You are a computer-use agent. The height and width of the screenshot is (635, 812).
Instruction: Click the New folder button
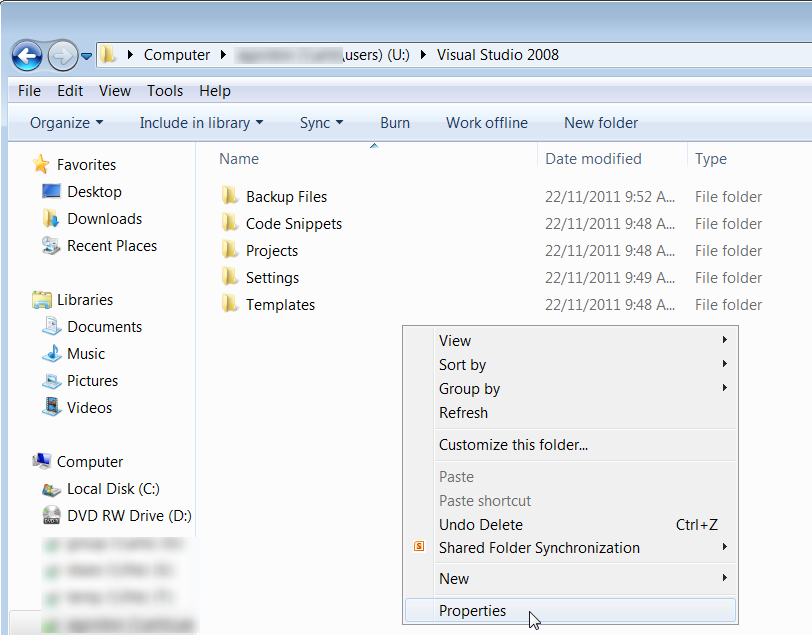click(x=601, y=123)
